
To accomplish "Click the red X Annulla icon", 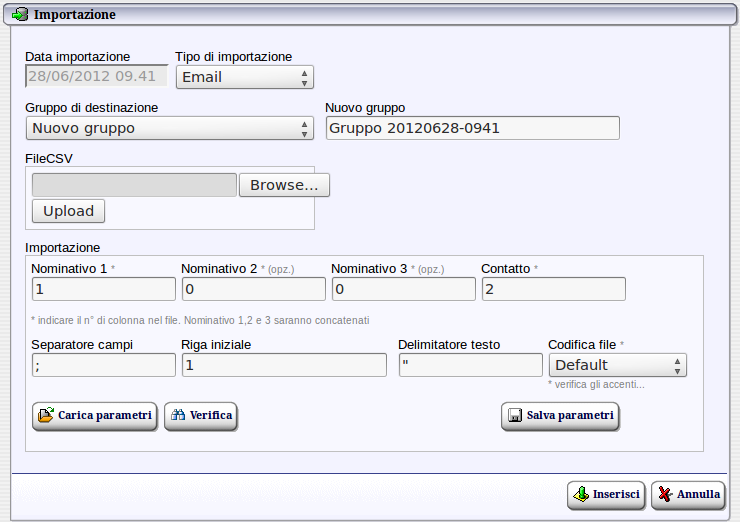I will [x=664, y=495].
